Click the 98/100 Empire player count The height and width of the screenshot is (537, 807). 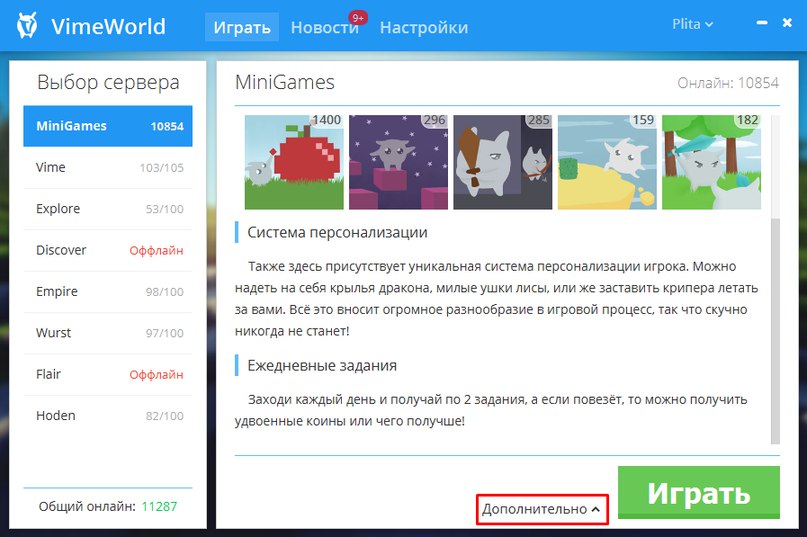click(x=165, y=292)
